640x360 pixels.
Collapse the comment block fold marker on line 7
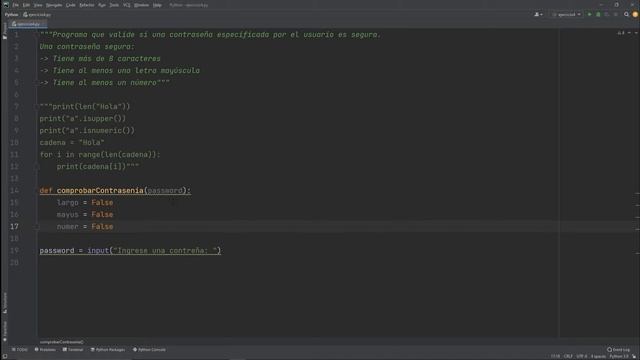(x=36, y=107)
